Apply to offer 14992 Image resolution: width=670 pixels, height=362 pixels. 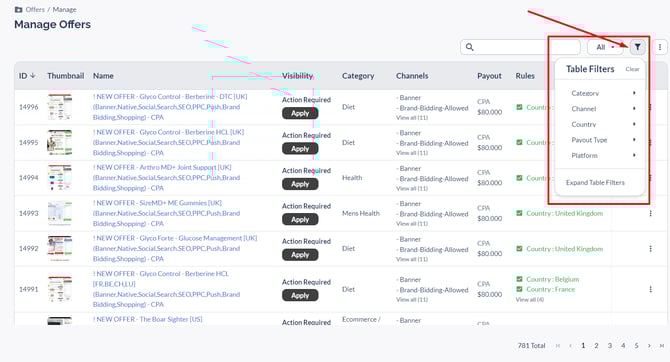click(x=300, y=255)
